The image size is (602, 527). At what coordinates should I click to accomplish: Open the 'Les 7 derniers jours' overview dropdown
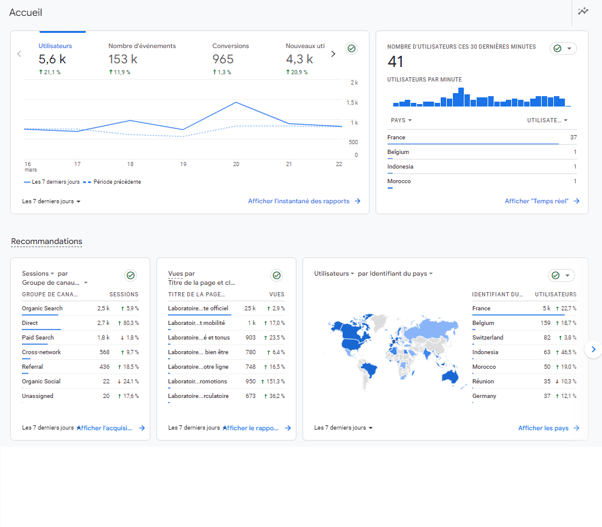pyautogui.click(x=51, y=201)
